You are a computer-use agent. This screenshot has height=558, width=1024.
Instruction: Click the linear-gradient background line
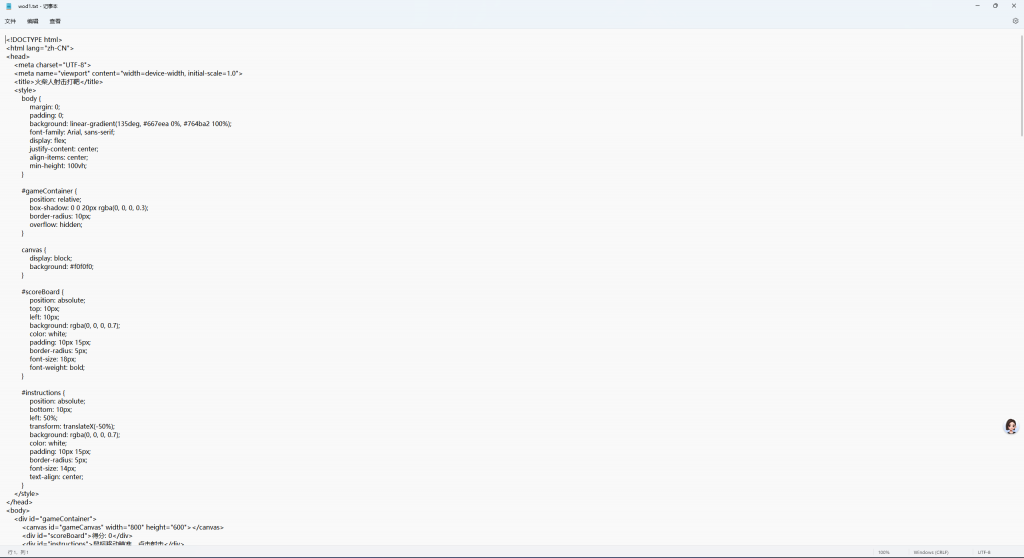pyautogui.click(x=130, y=124)
